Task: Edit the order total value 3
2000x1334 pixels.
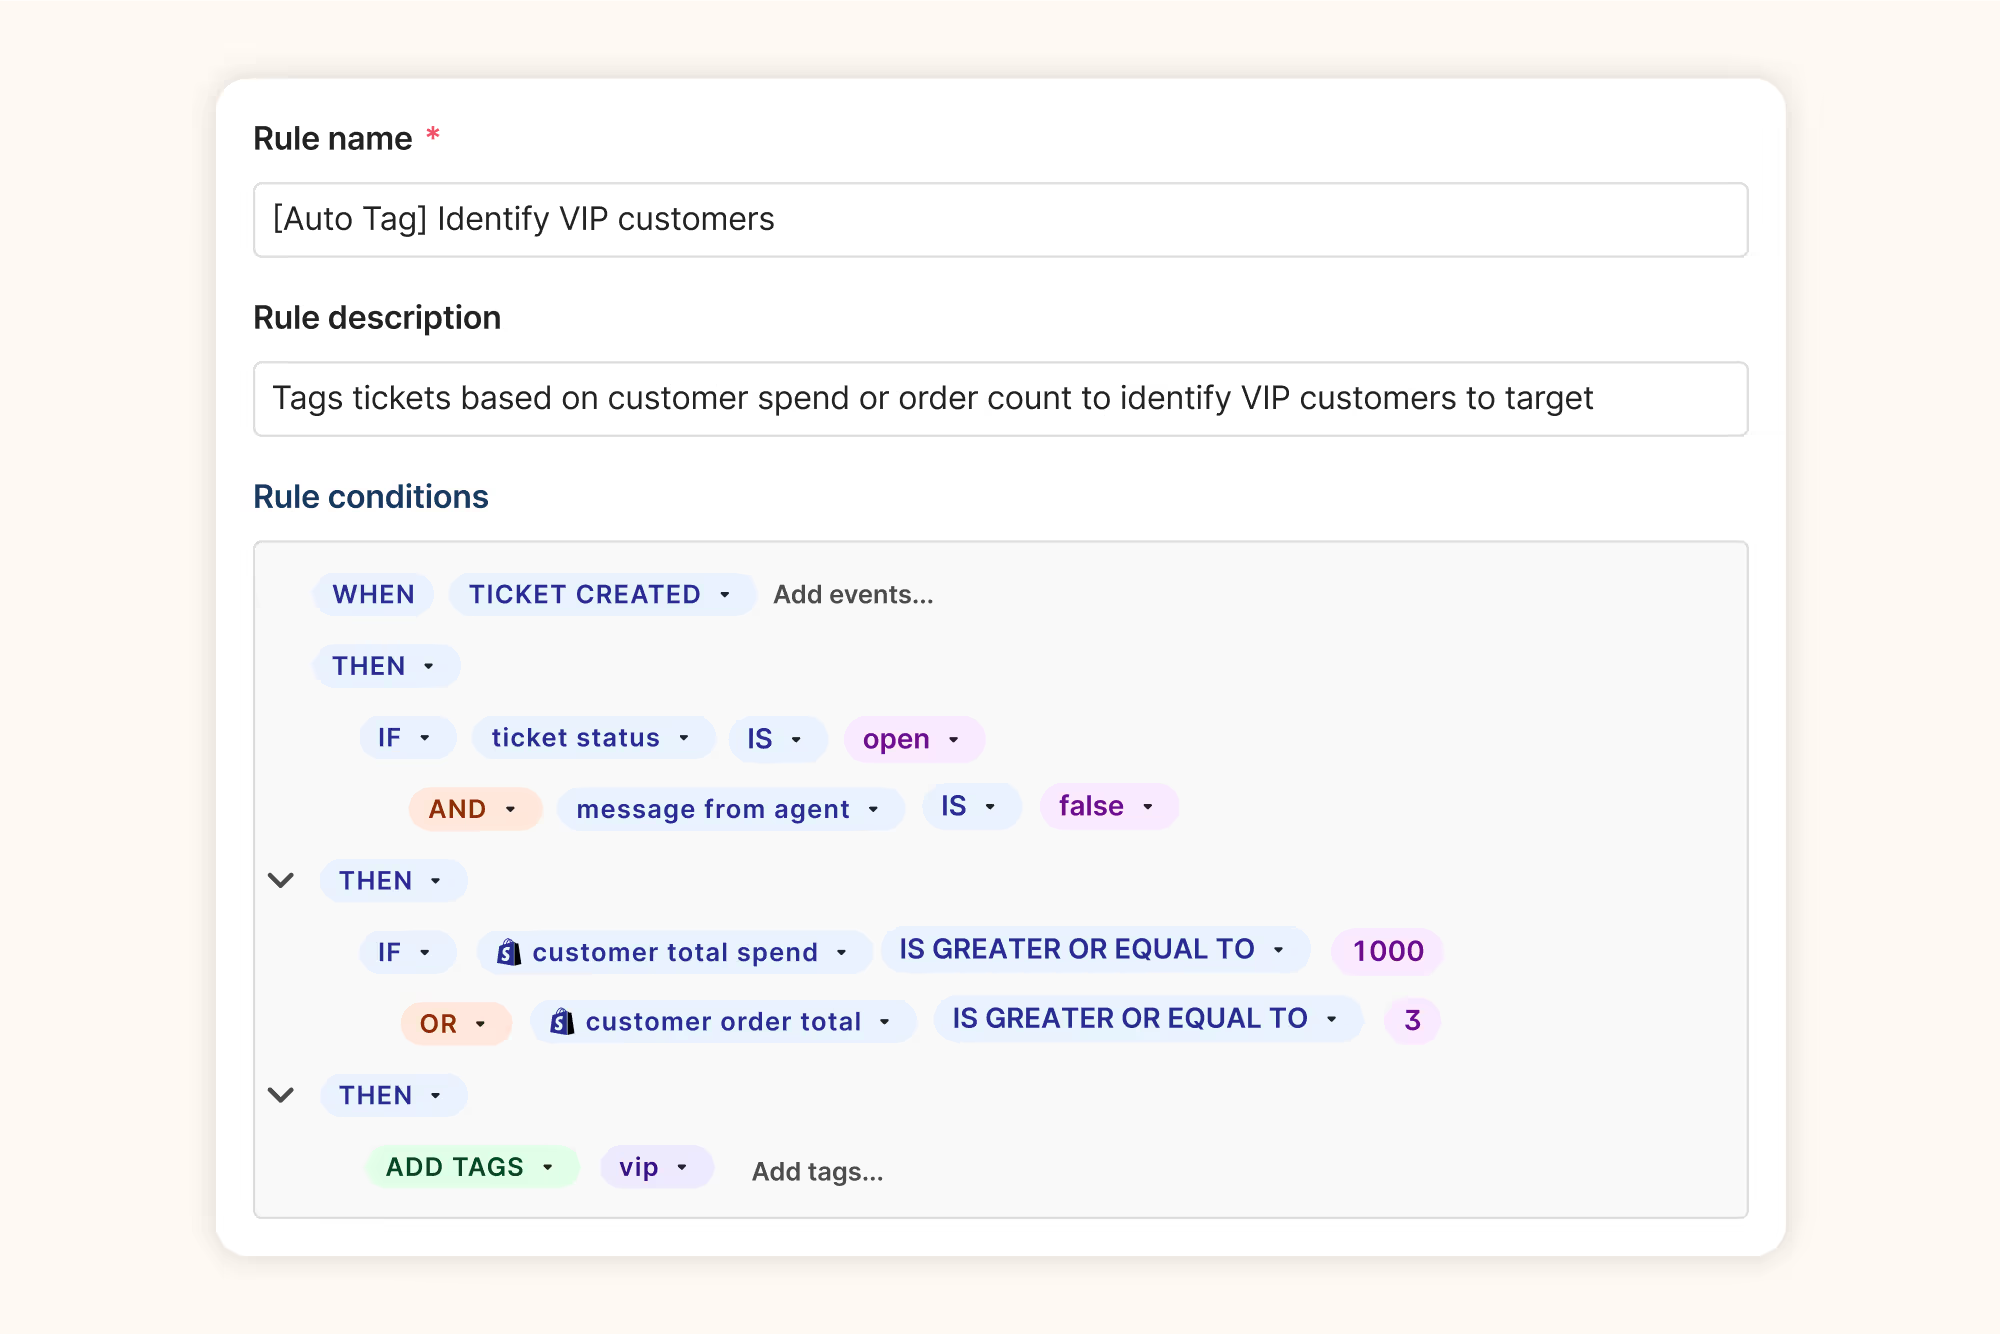Action: (1412, 1021)
